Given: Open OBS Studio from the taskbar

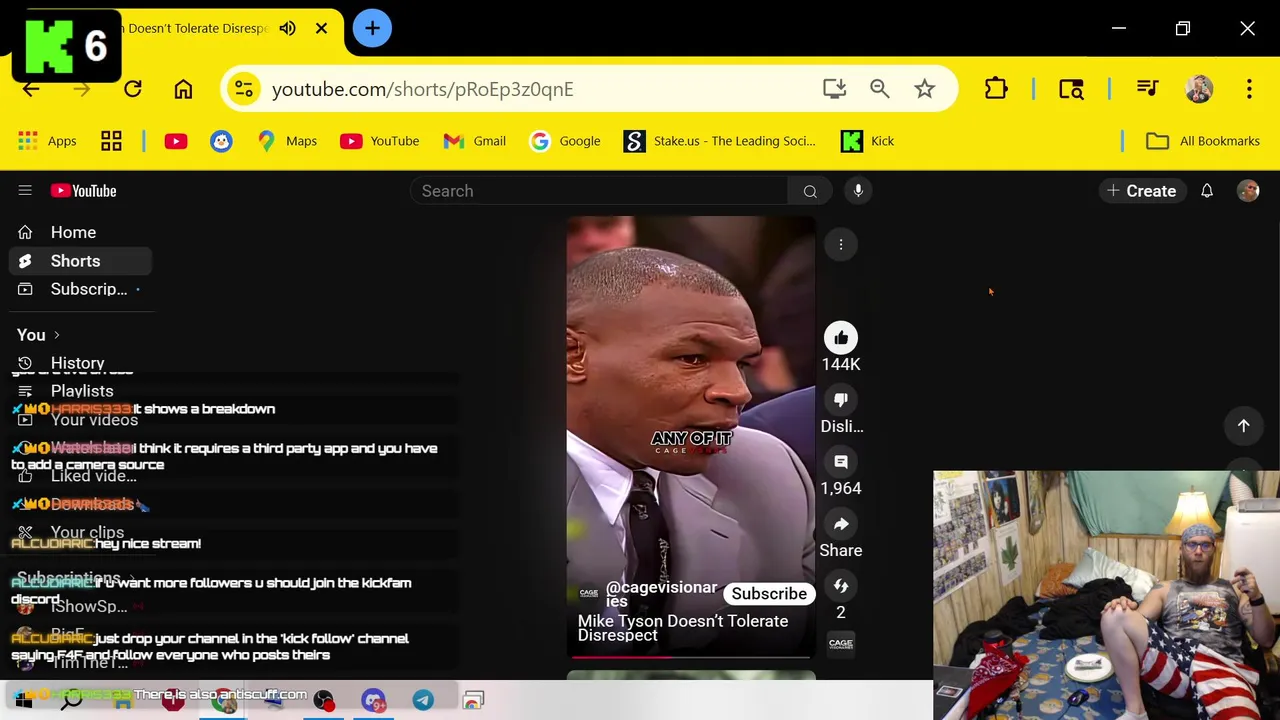Looking at the screenshot, I should click(324, 700).
